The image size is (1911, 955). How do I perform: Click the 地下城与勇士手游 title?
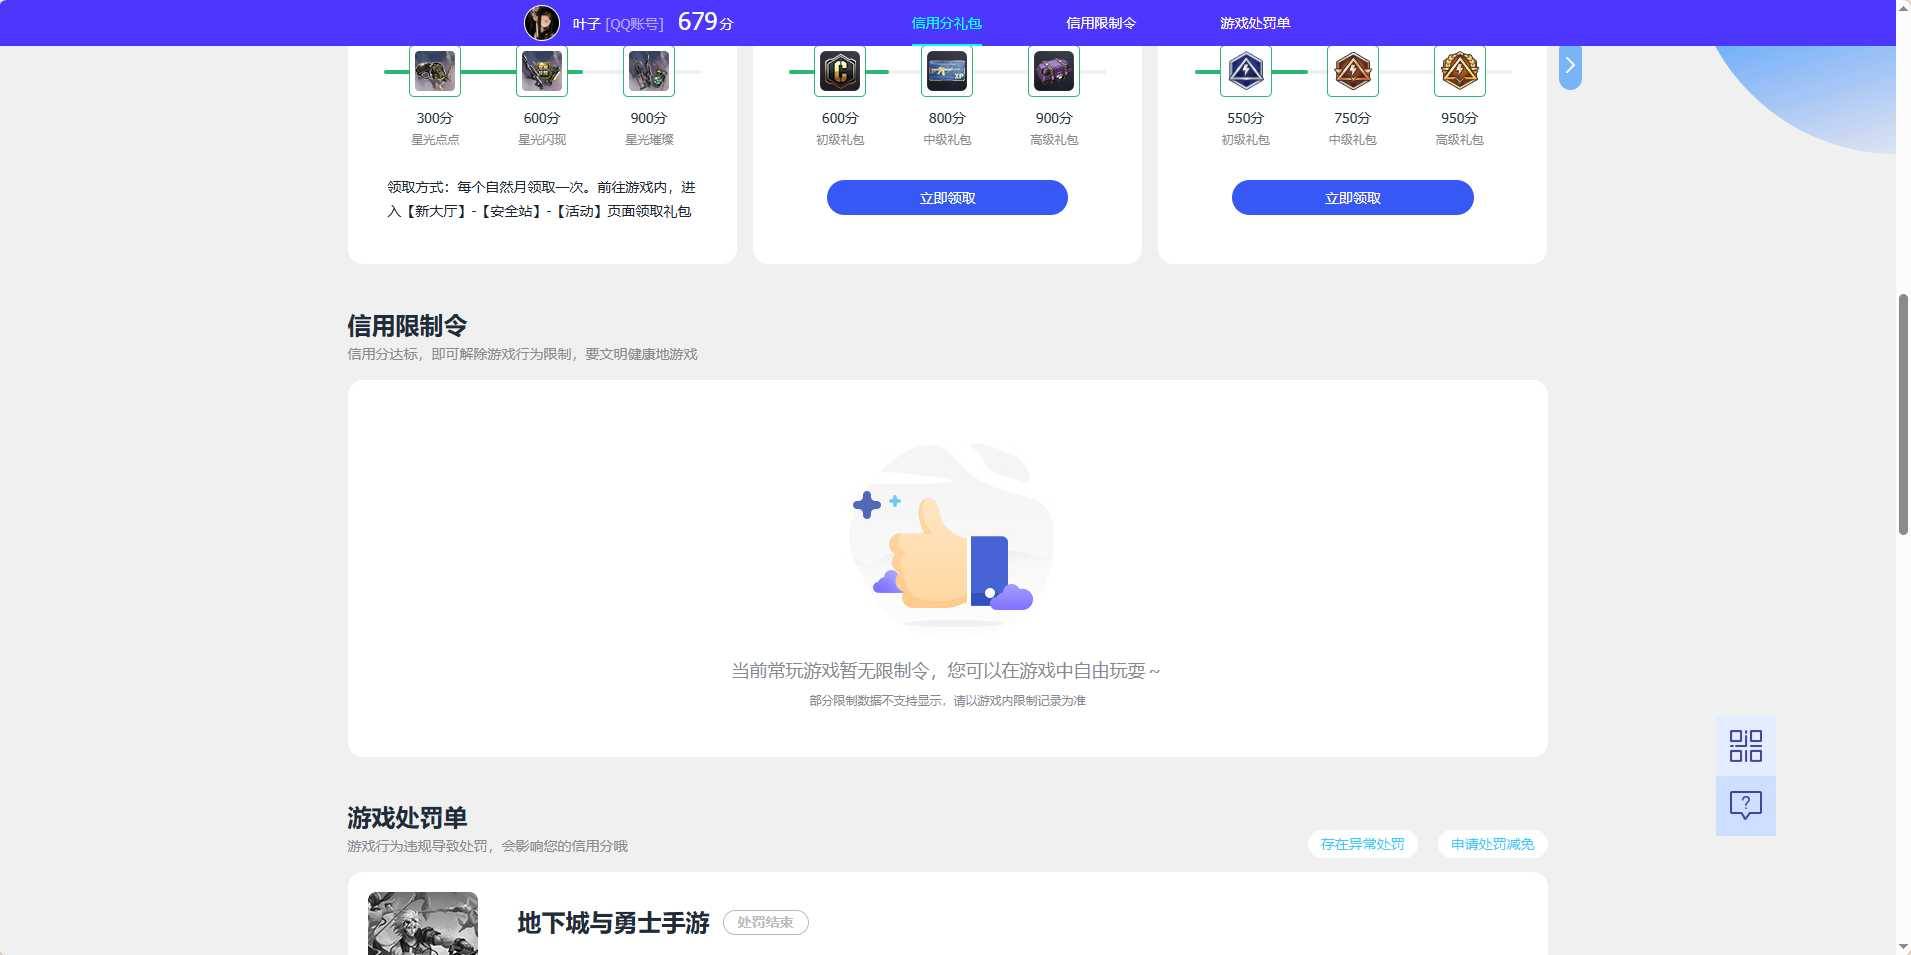pos(613,923)
